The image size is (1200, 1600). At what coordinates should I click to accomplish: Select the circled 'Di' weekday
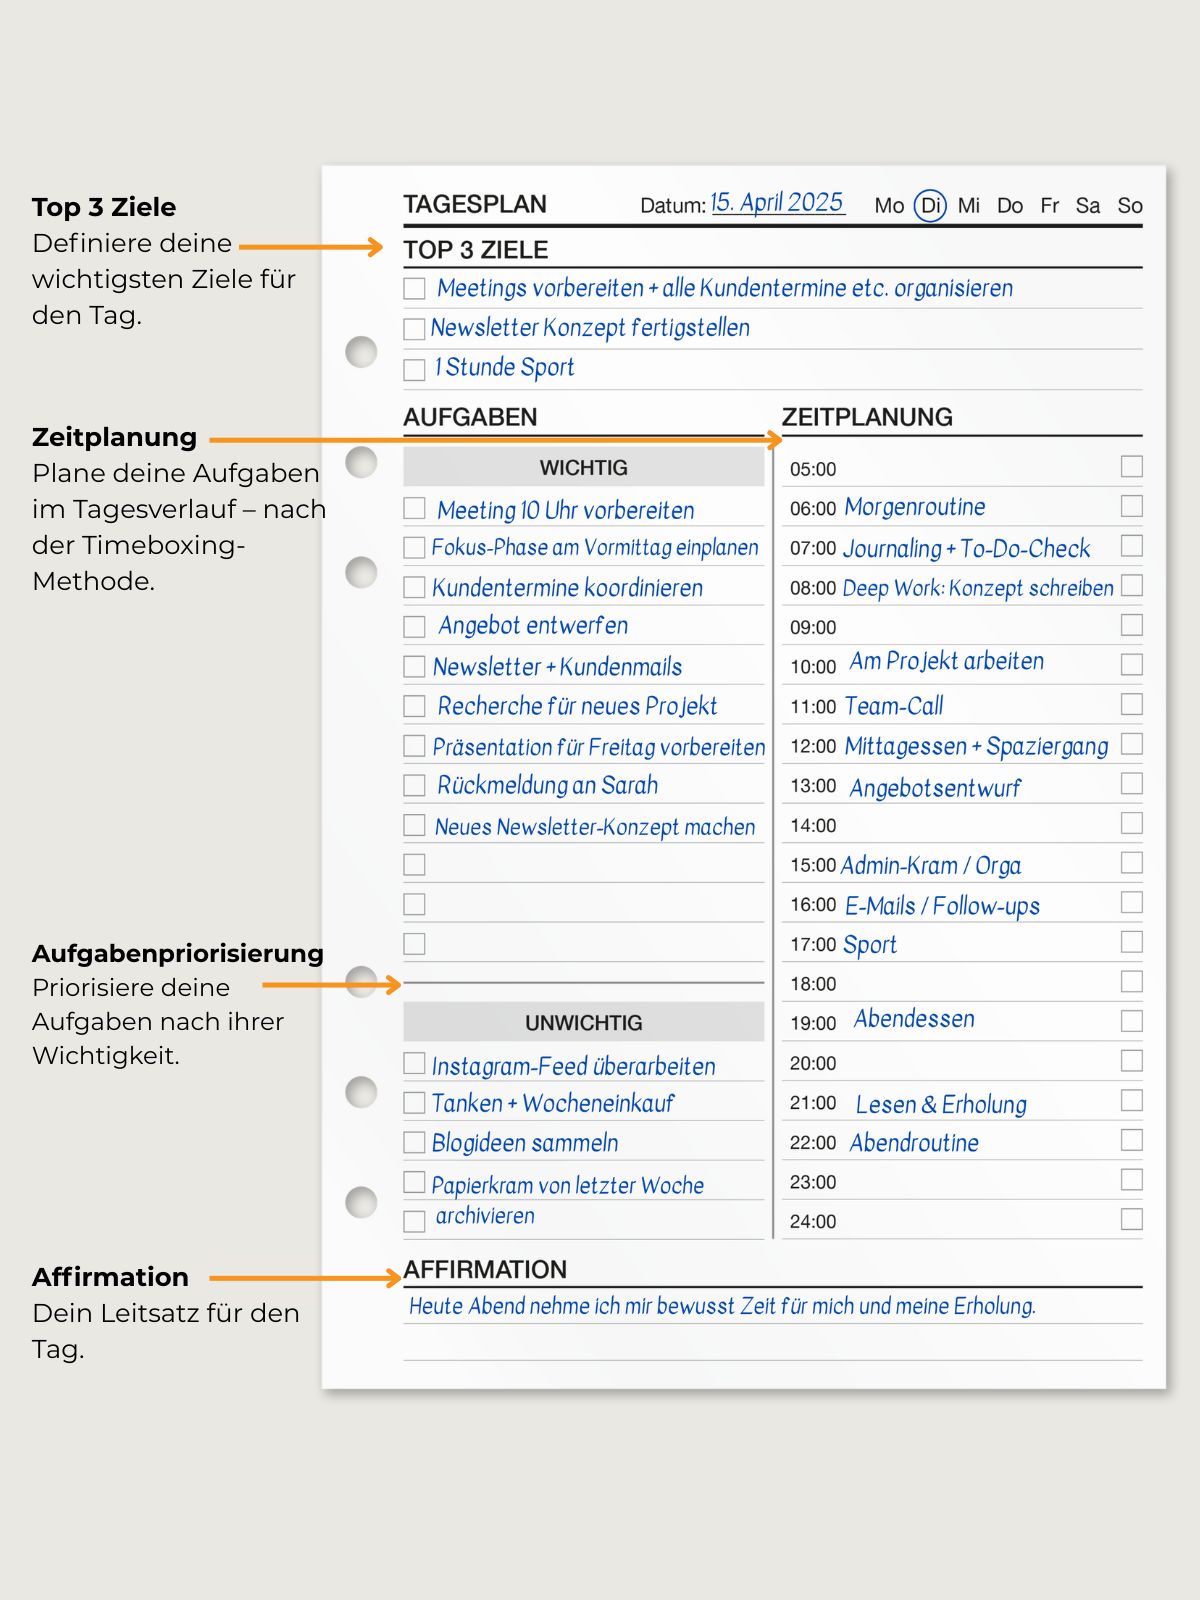pos(930,206)
